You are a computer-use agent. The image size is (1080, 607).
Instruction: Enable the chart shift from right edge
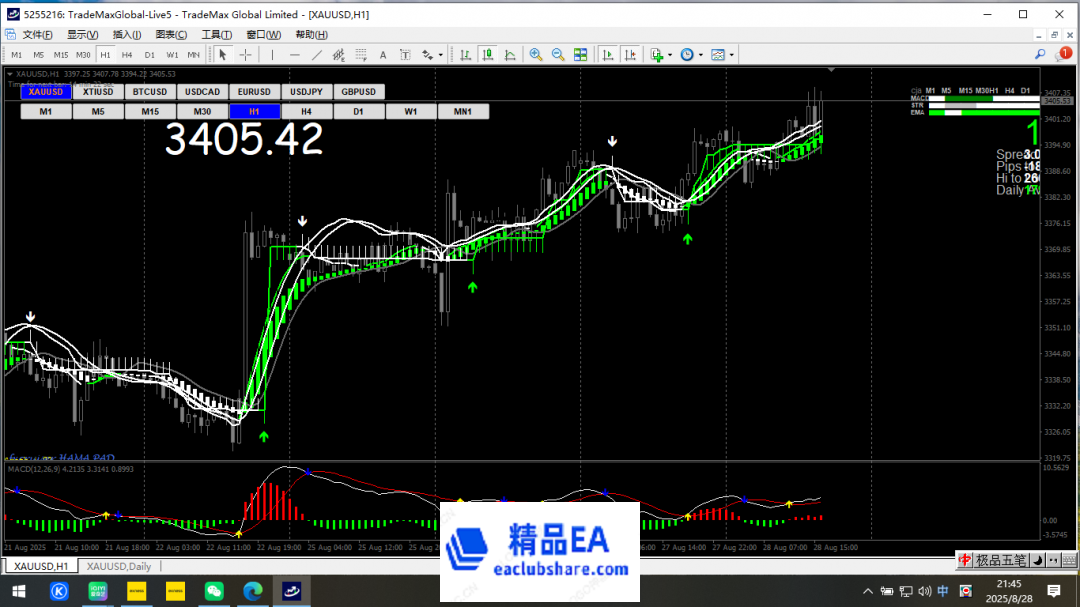pos(631,54)
